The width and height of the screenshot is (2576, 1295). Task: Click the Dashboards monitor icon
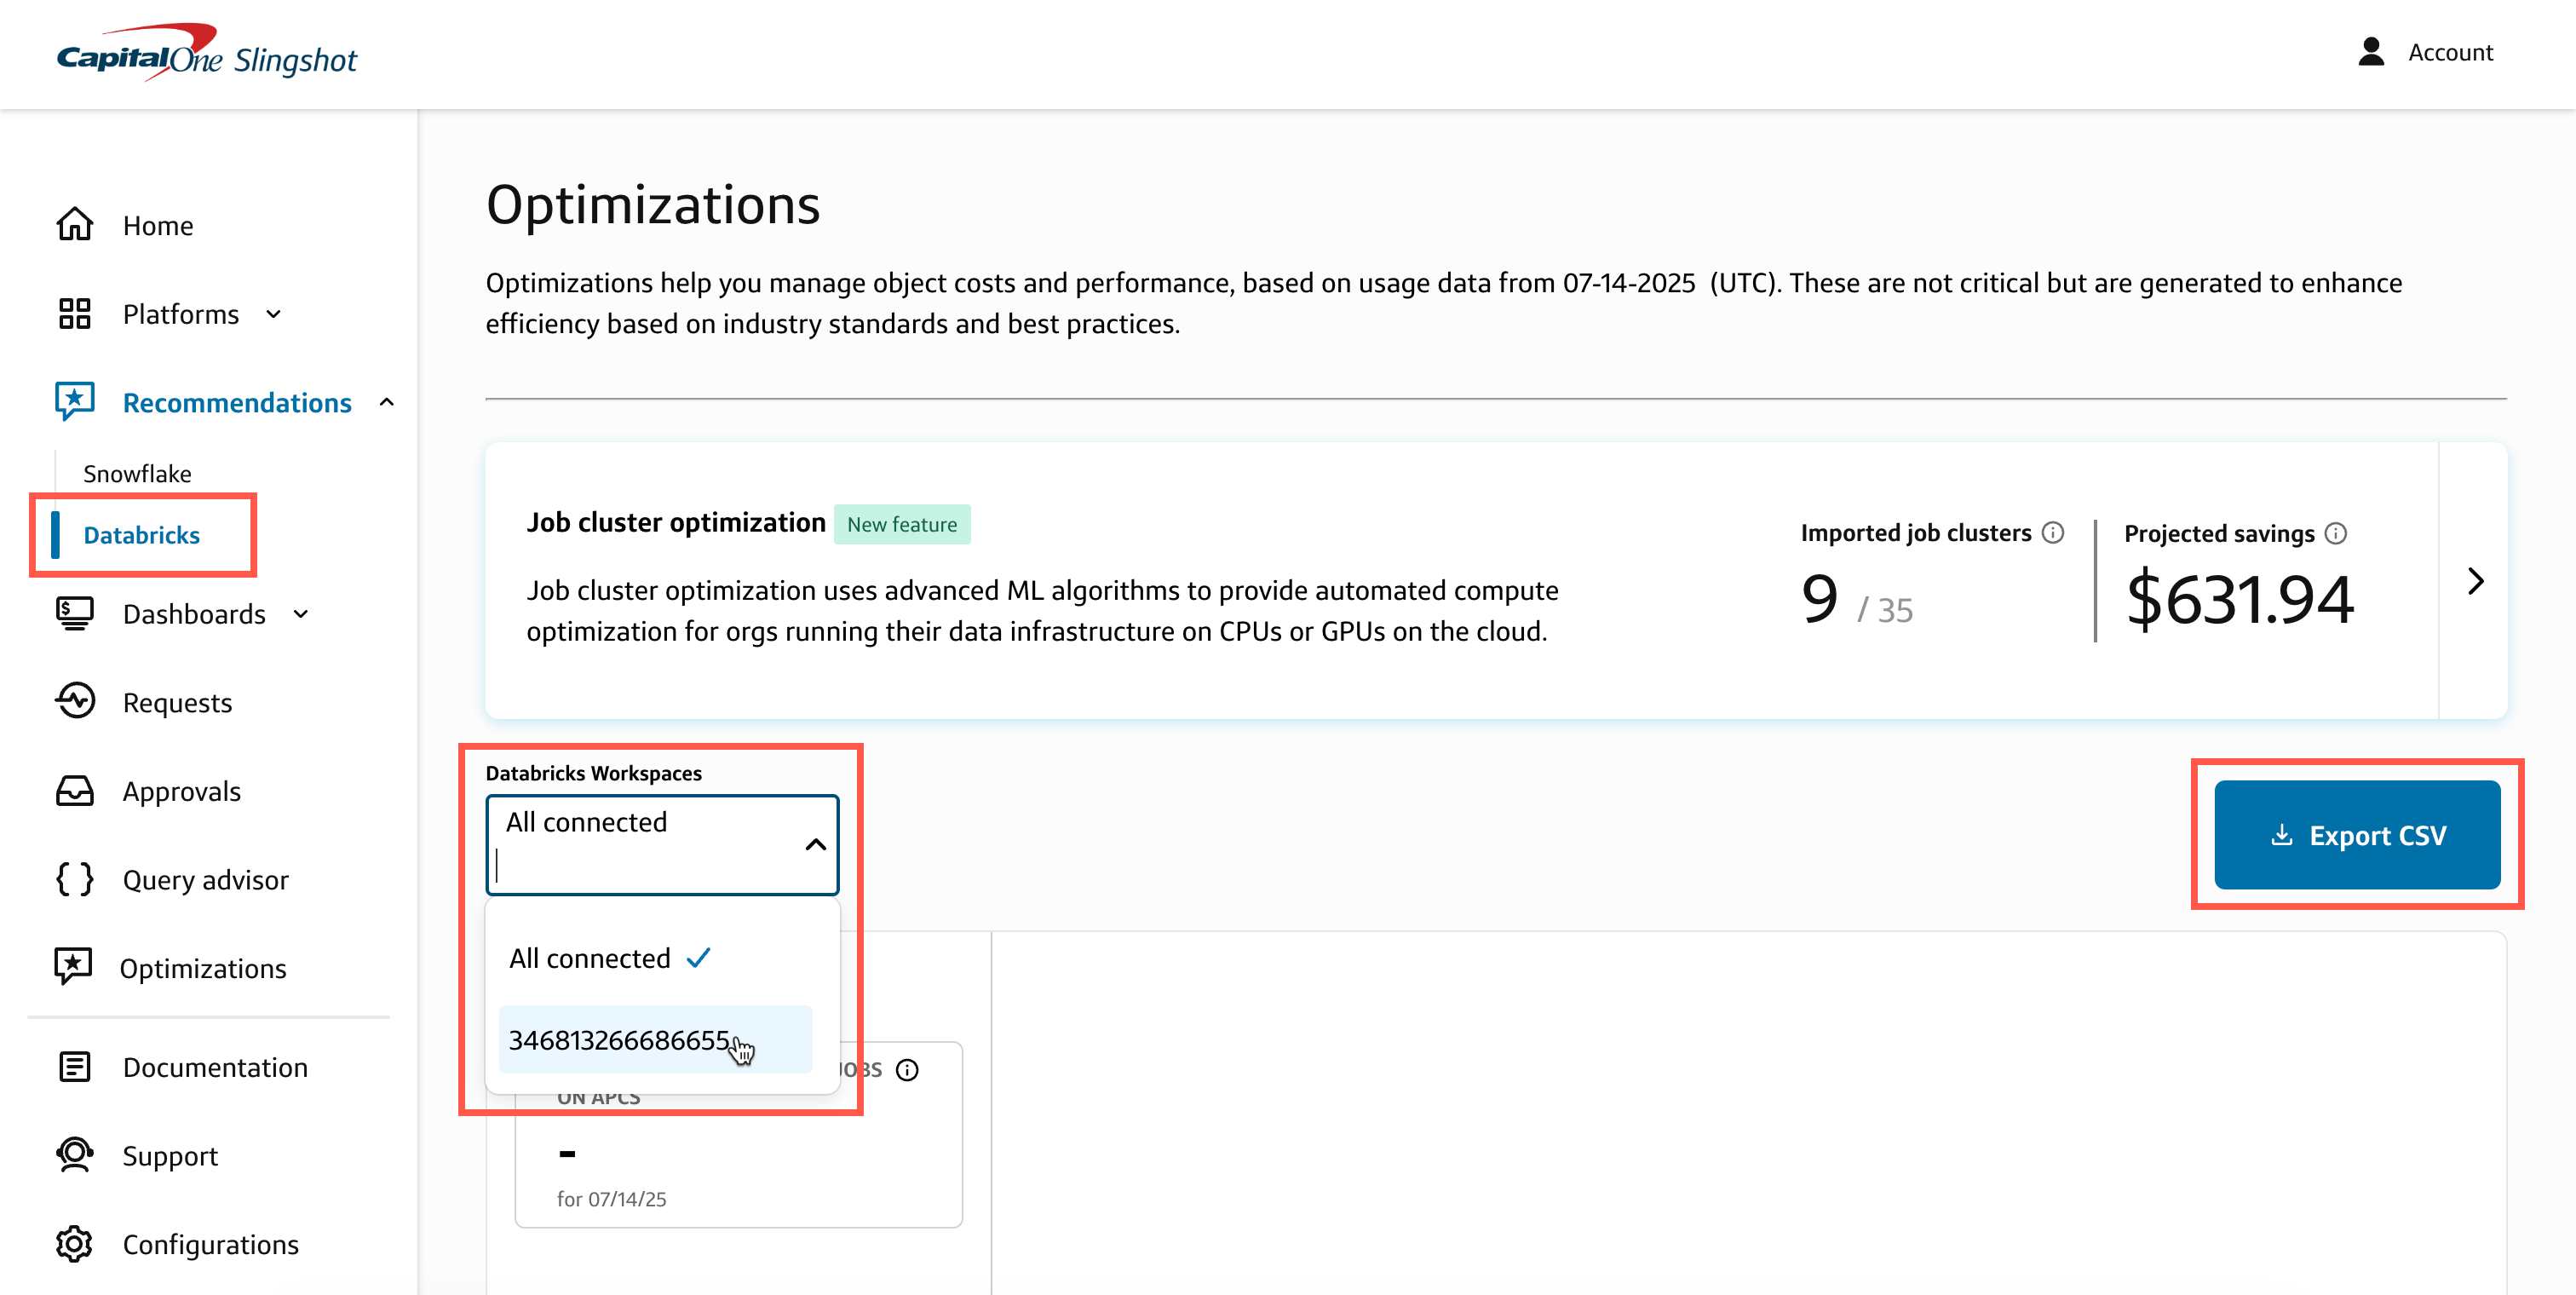pyautogui.click(x=75, y=613)
